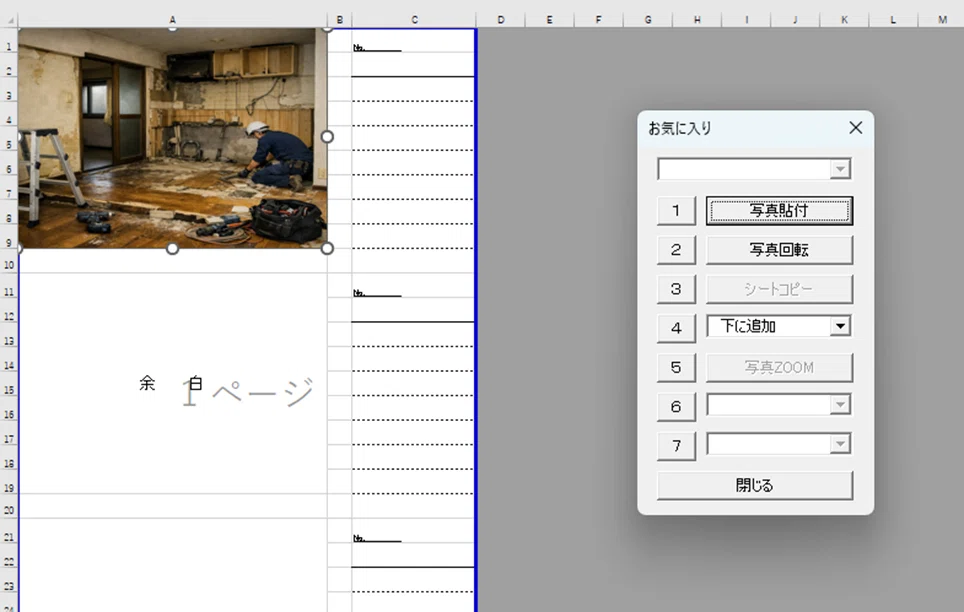
Task: Open the dropdown arrow in row 6
Action: (840, 405)
